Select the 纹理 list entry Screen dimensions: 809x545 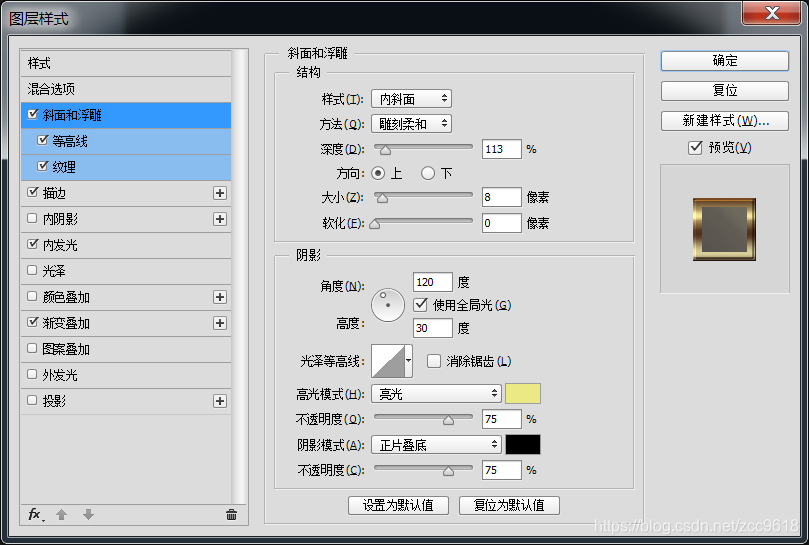coord(126,167)
